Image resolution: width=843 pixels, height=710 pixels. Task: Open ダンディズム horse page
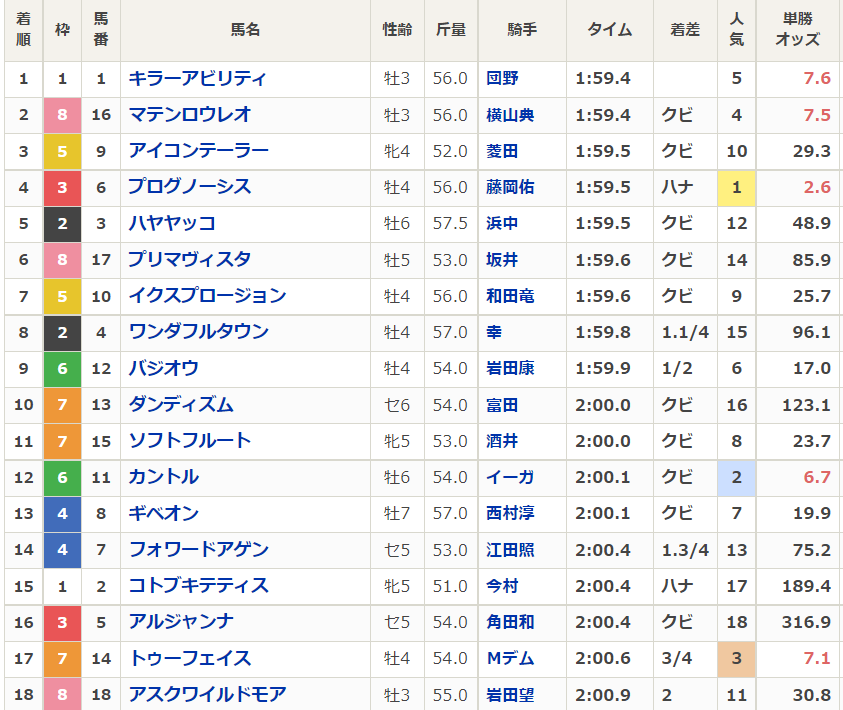pyautogui.click(x=181, y=404)
